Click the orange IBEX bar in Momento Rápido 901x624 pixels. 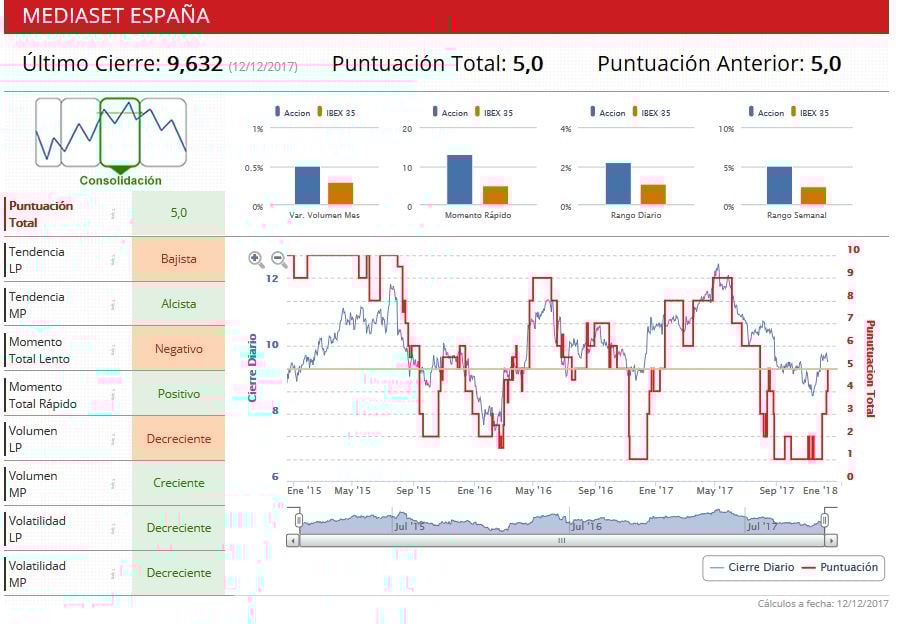495,195
